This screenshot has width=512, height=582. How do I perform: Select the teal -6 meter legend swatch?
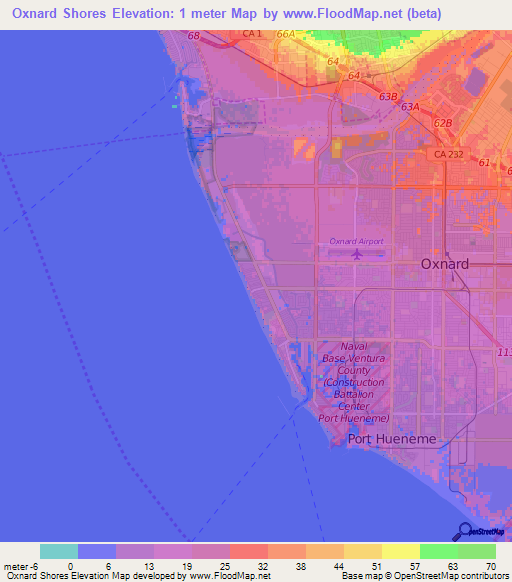tap(59, 551)
